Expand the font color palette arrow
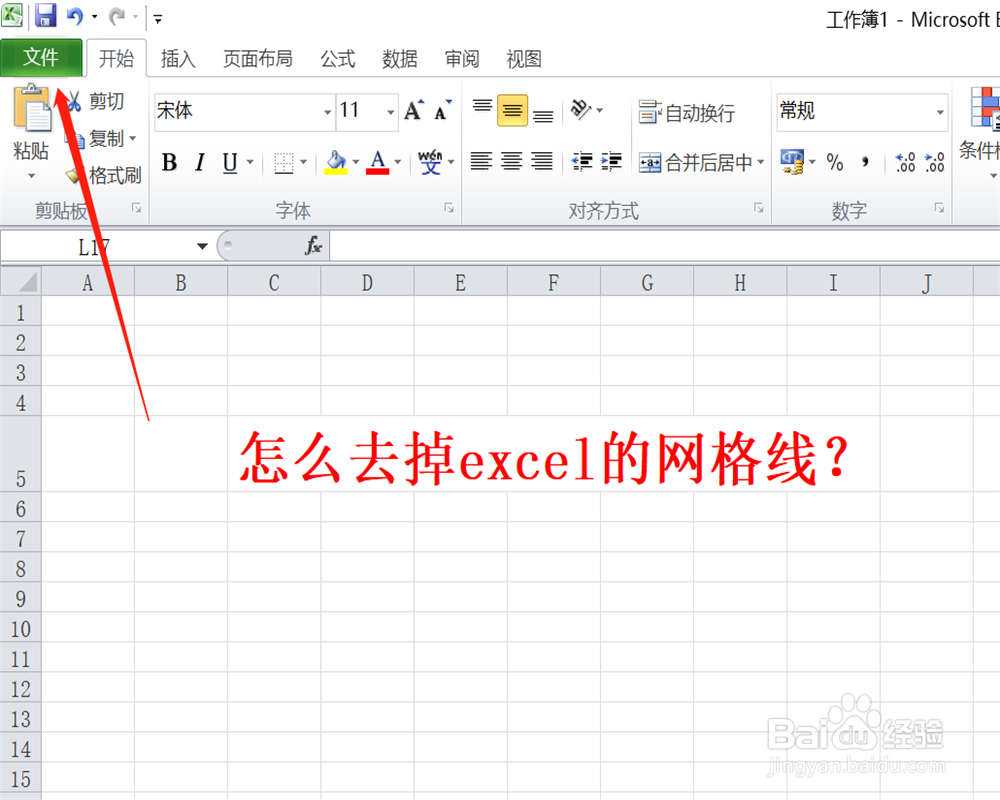 point(397,162)
